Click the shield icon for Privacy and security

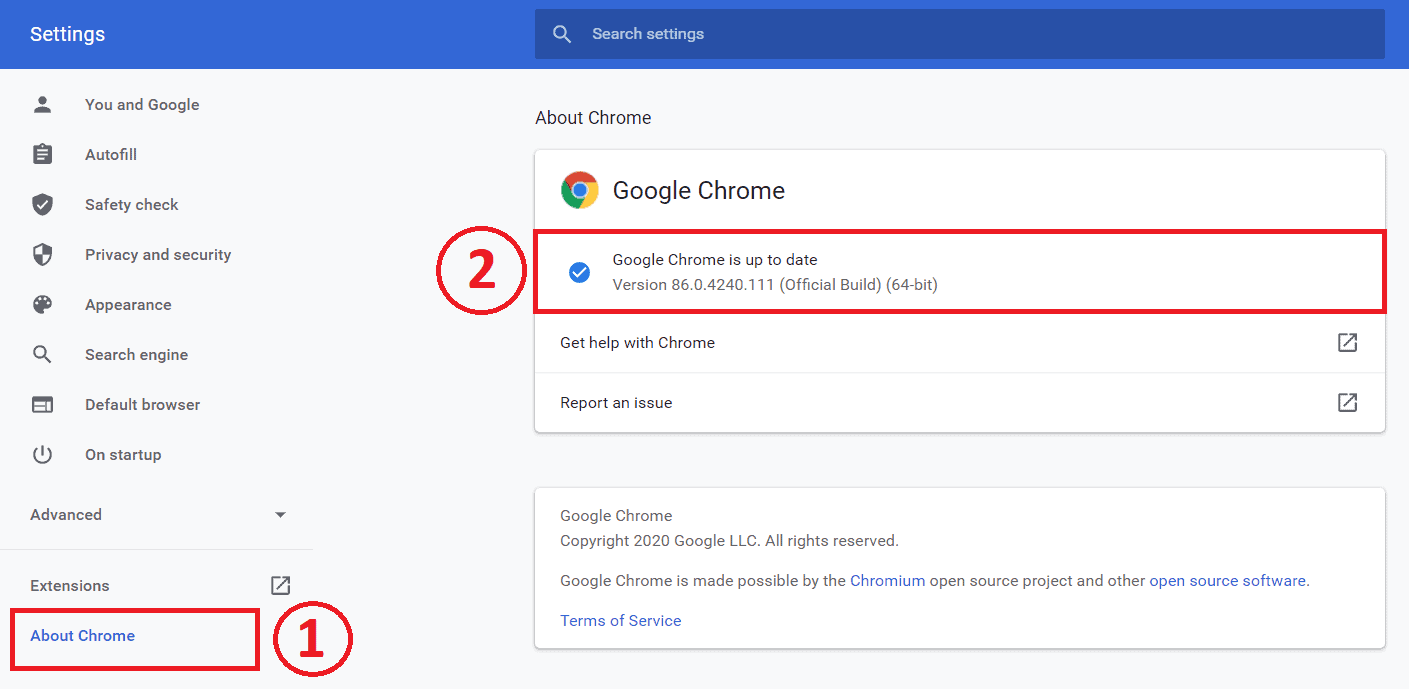(42, 254)
